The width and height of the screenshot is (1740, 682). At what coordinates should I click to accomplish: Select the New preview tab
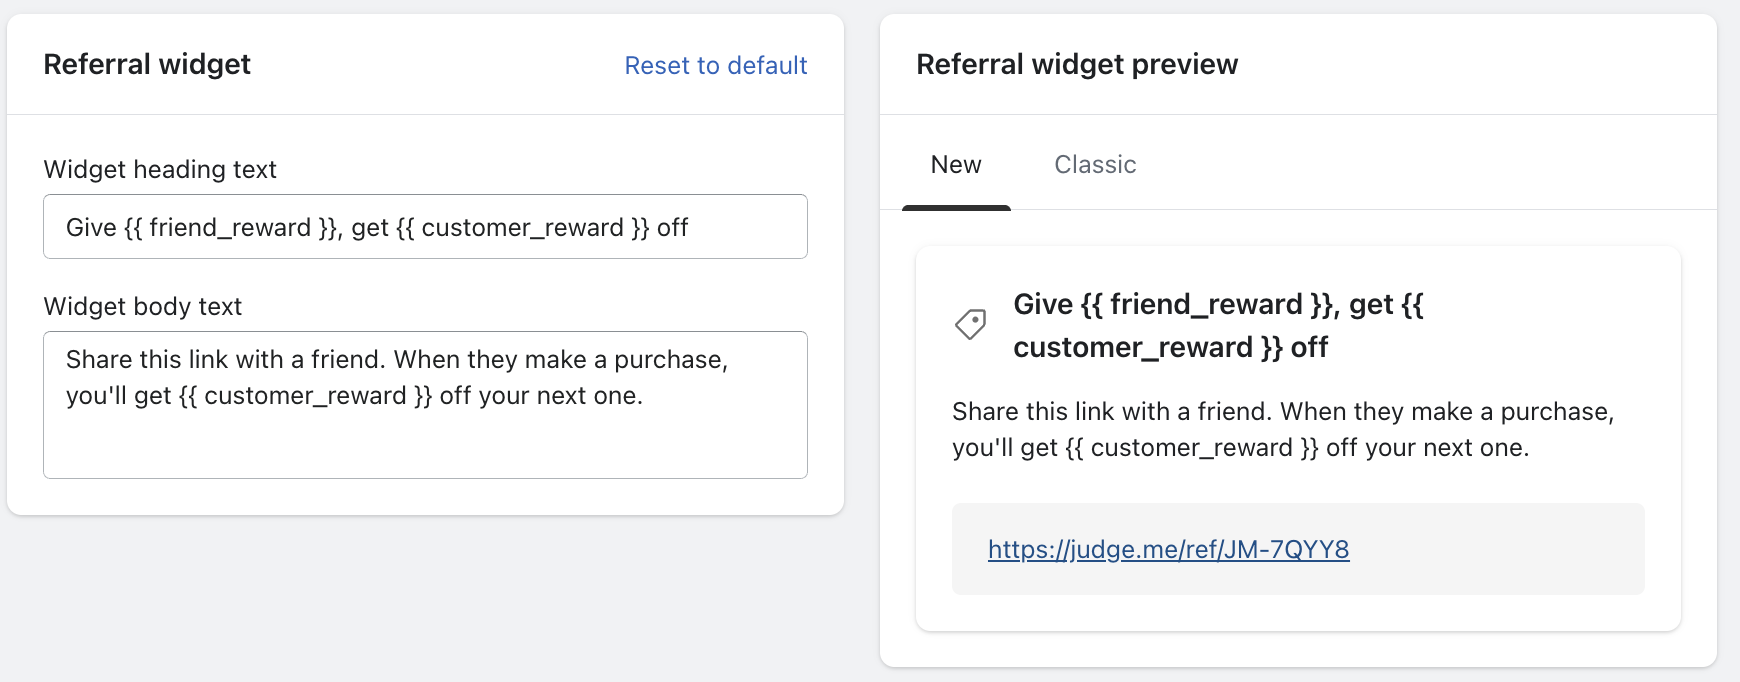pos(956,165)
